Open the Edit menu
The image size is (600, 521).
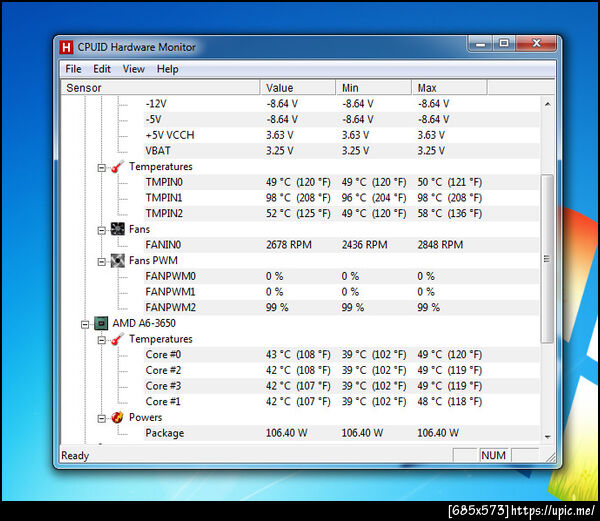tap(102, 69)
